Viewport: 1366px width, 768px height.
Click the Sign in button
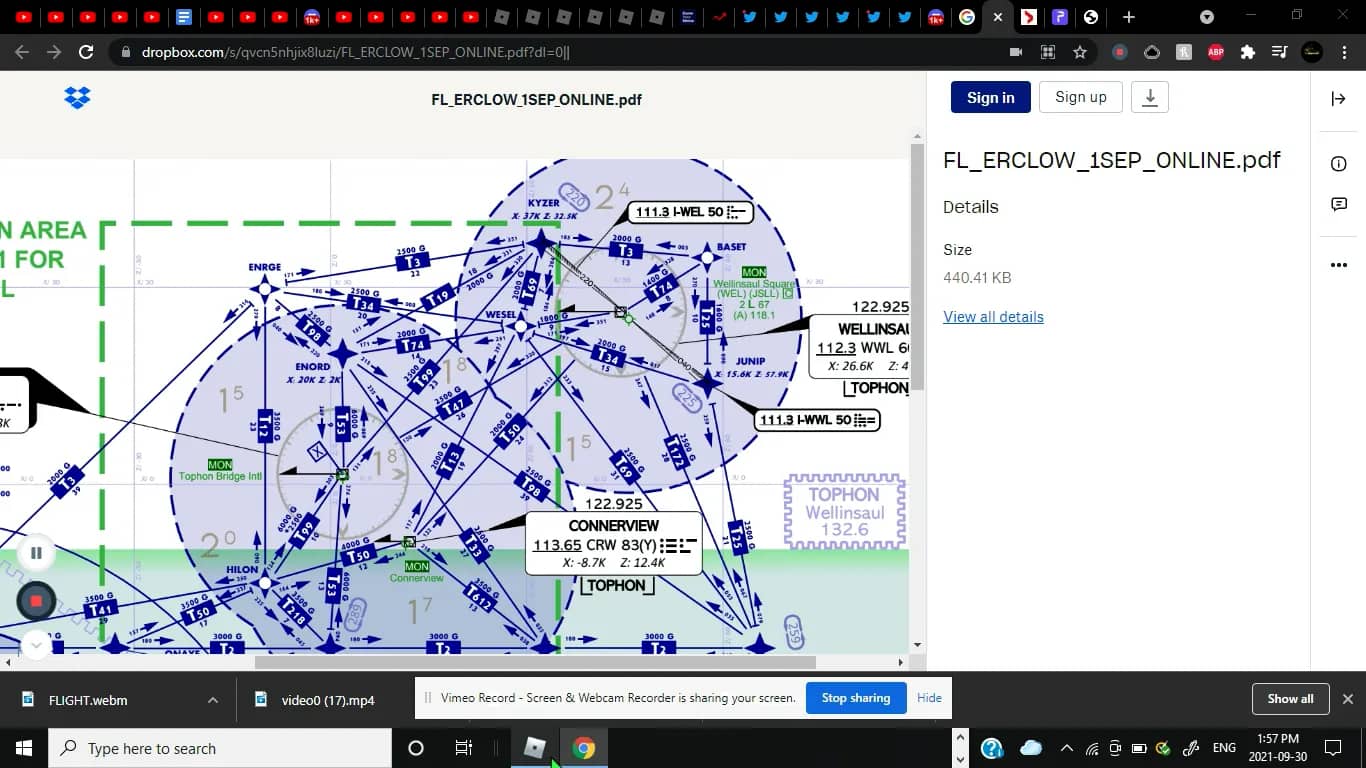[990, 97]
